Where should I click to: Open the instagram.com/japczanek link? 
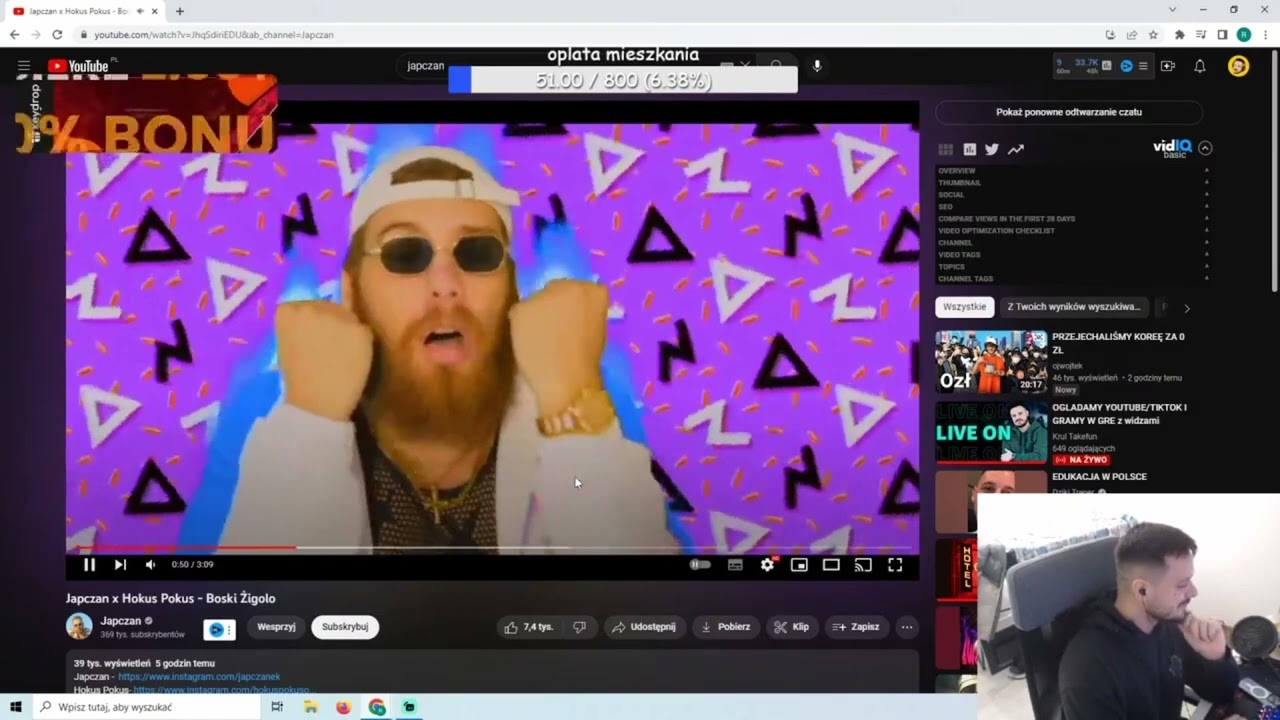coord(199,677)
